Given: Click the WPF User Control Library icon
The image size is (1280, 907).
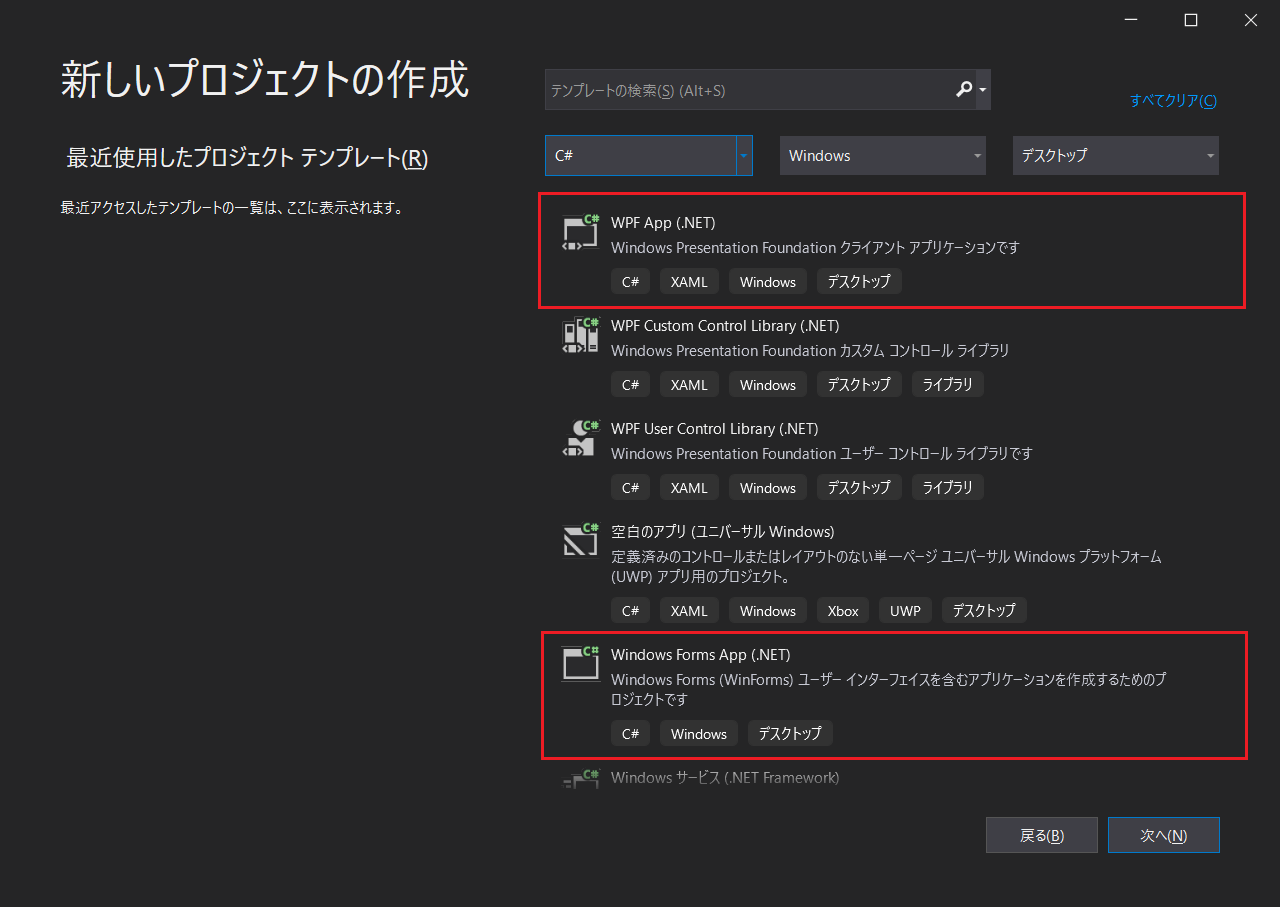Looking at the screenshot, I should 580,438.
